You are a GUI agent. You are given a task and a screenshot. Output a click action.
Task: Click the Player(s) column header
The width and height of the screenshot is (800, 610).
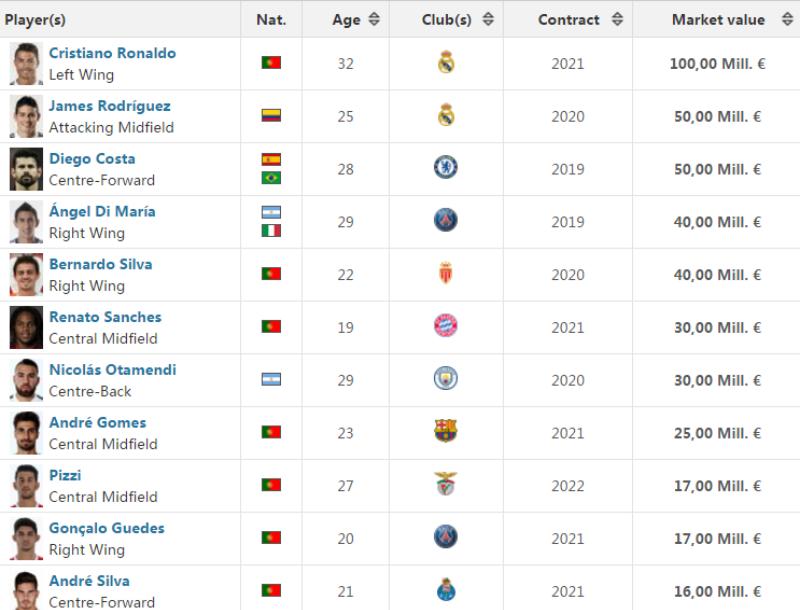point(35,19)
